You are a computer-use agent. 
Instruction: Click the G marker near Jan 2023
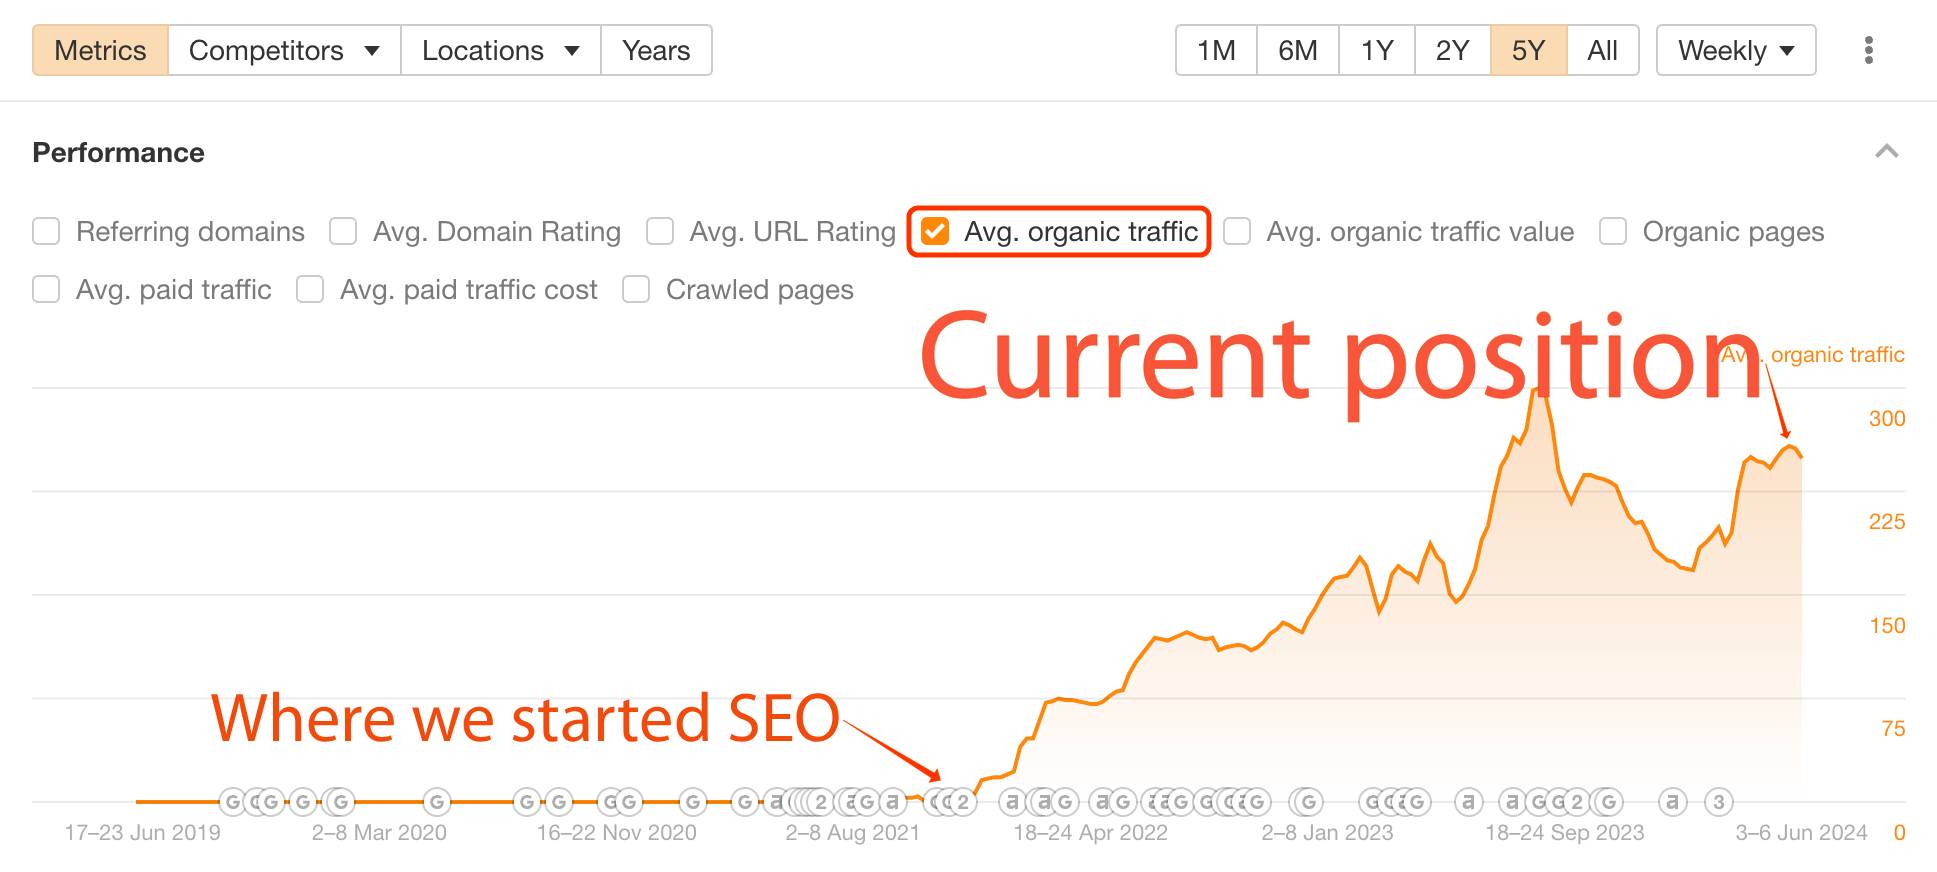pyautogui.click(x=1307, y=801)
